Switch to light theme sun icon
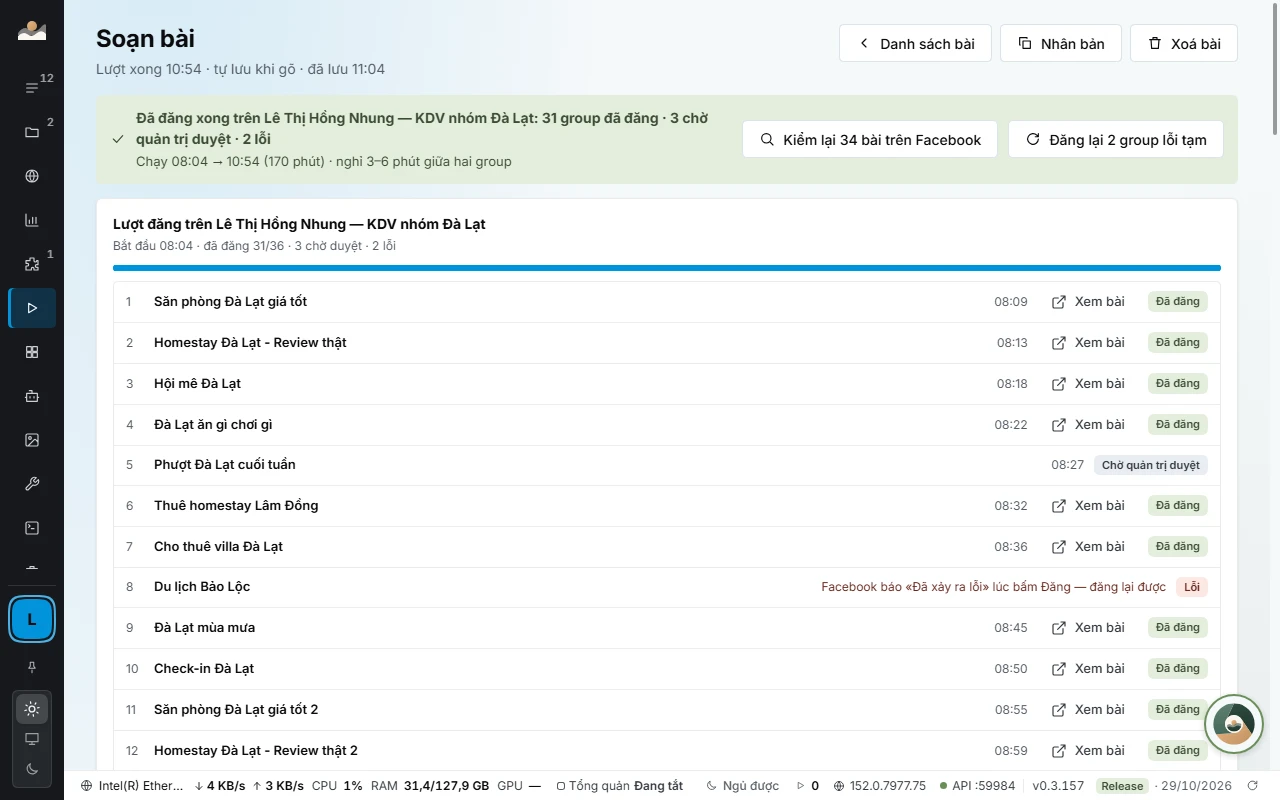The height and width of the screenshot is (800, 1280). (x=32, y=710)
